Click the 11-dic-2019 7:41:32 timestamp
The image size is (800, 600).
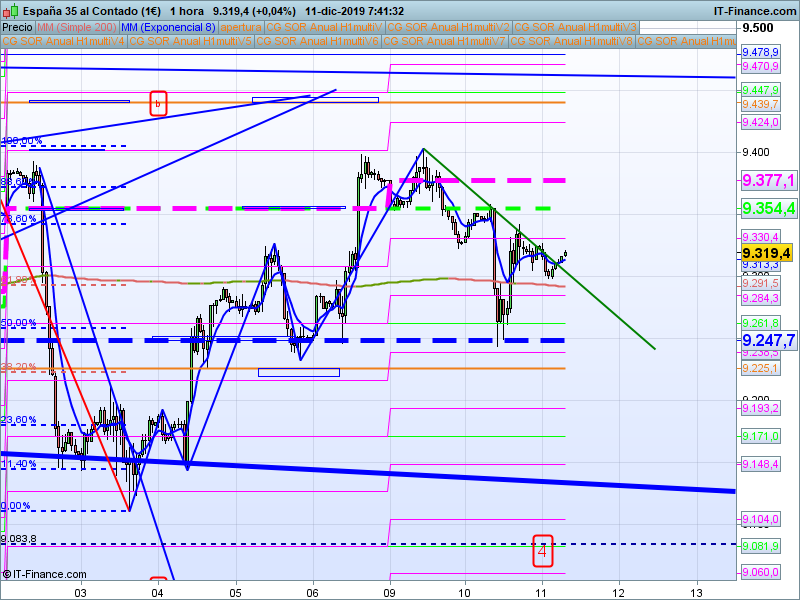pos(355,11)
